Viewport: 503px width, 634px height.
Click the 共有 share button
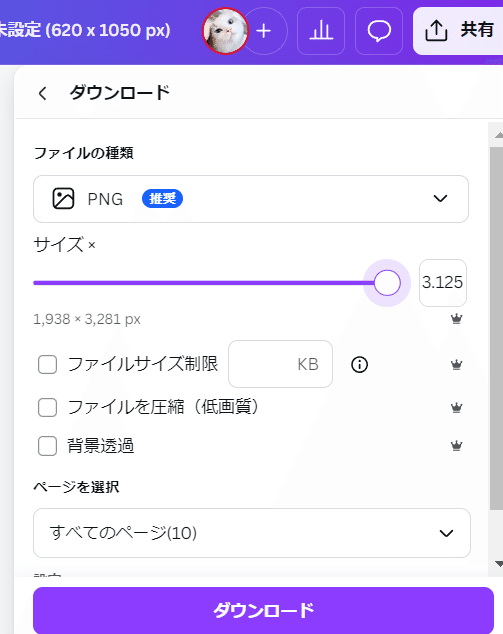coord(459,31)
